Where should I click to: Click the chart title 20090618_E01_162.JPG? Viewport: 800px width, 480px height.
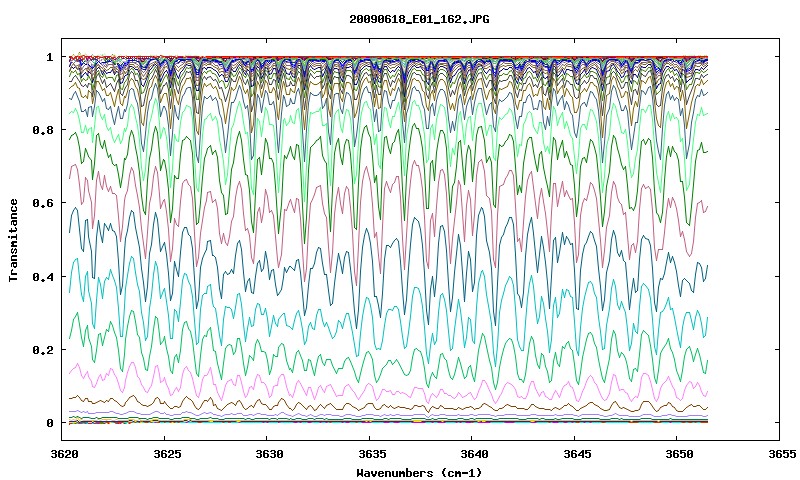tap(419, 19)
